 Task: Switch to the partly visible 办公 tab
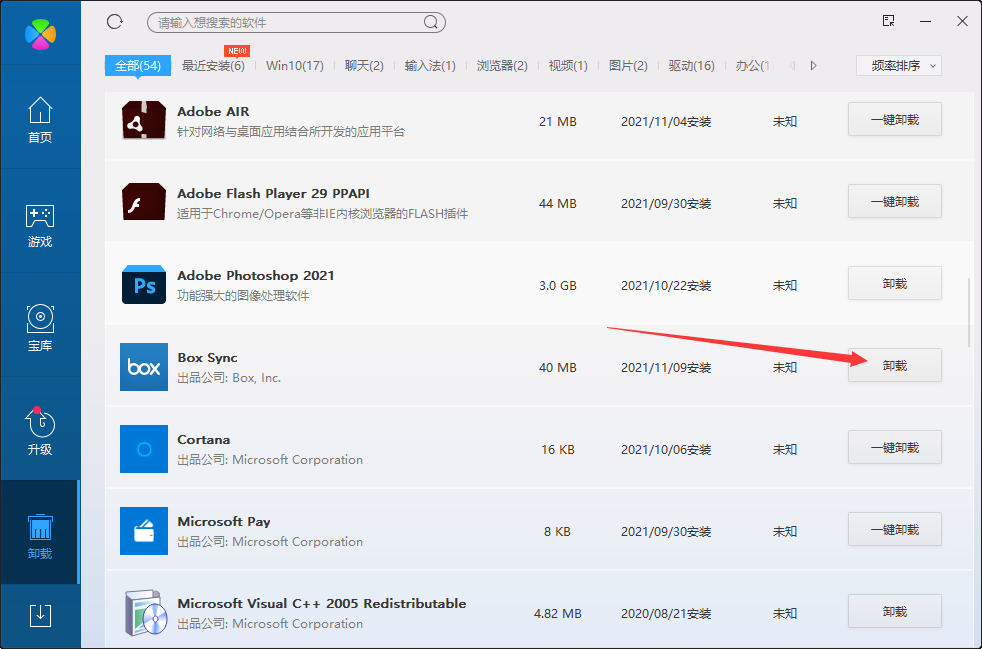pyautogui.click(x=754, y=66)
